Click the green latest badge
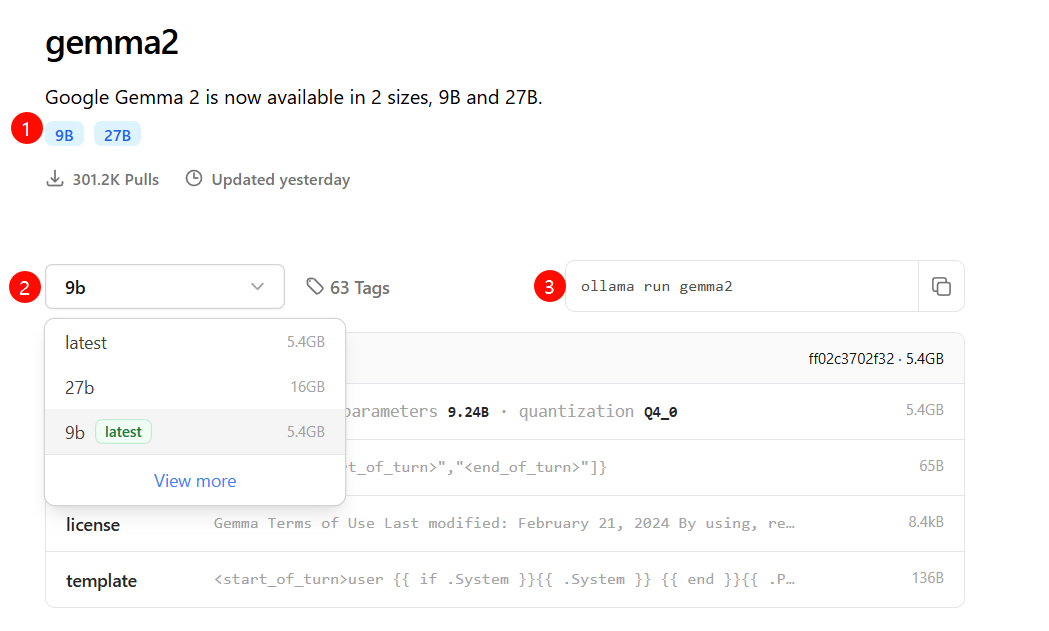The height and width of the screenshot is (631, 1049). [x=123, y=432]
